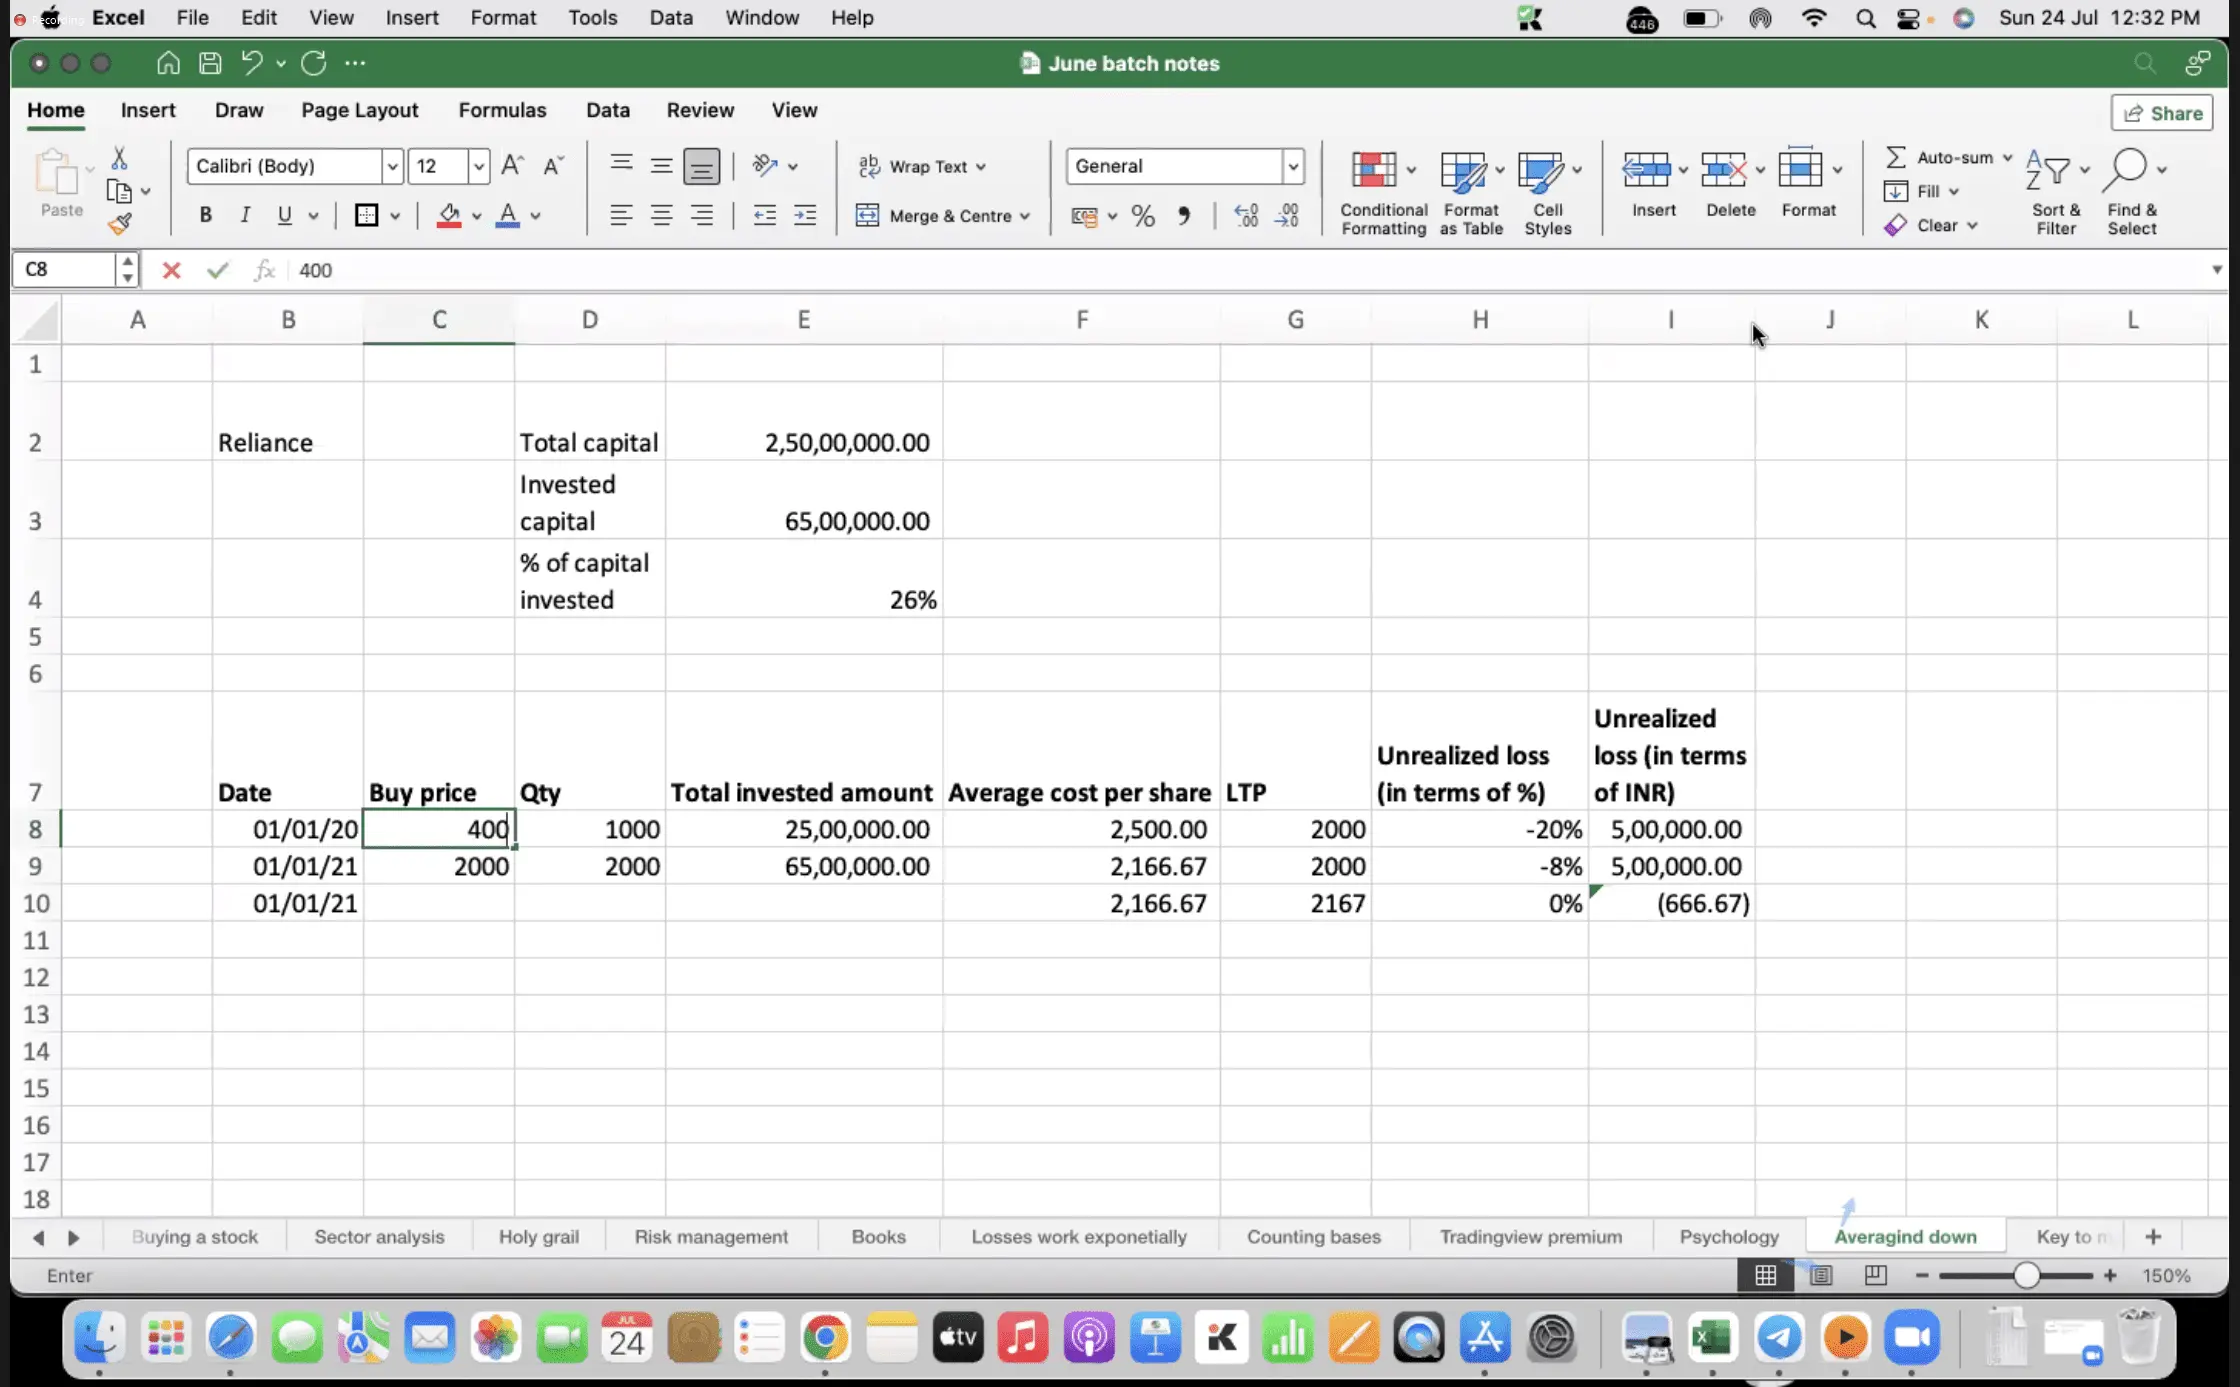The height and width of the screenshot is (1387, 2240).
Task: Open the Formulas ribbon tab
Action: coord(502,110)
